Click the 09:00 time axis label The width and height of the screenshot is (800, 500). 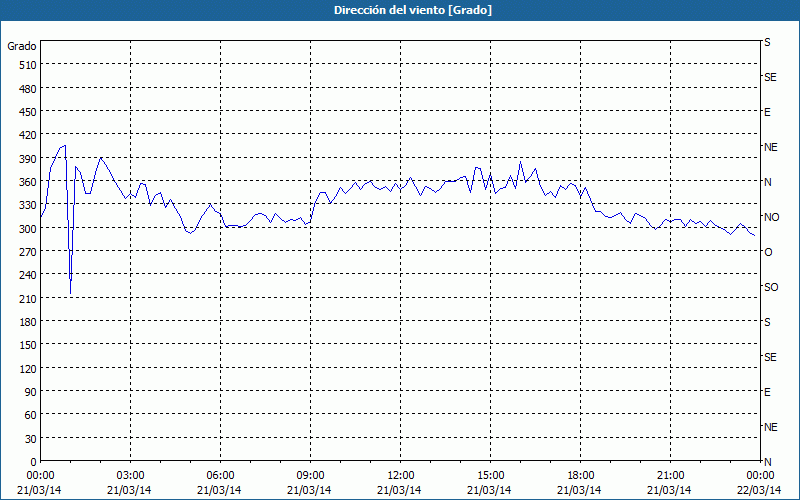[x=310, y=476]
